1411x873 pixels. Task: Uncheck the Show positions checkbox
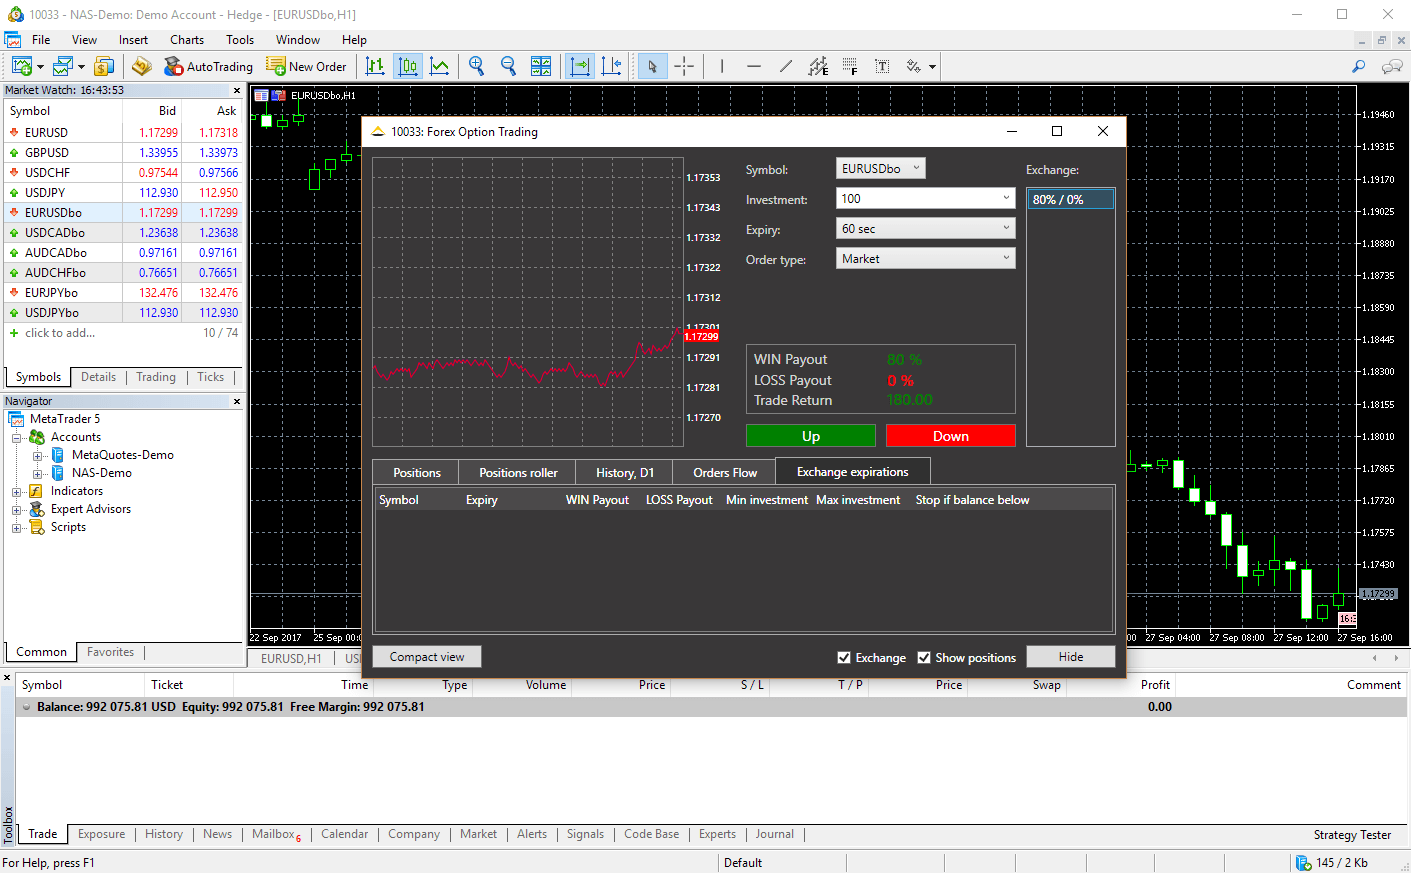tap(924, 658)
